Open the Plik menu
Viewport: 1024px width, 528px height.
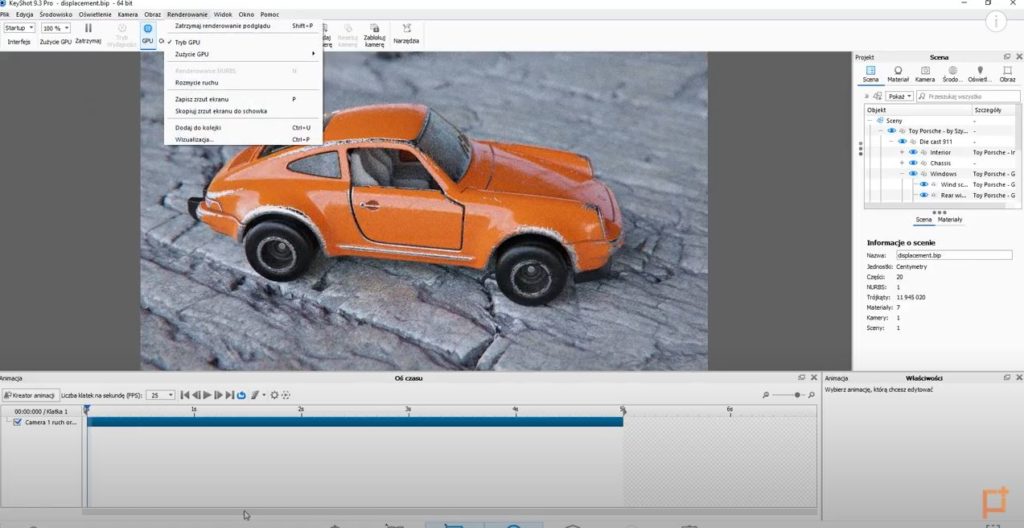(x=5, y=14)
